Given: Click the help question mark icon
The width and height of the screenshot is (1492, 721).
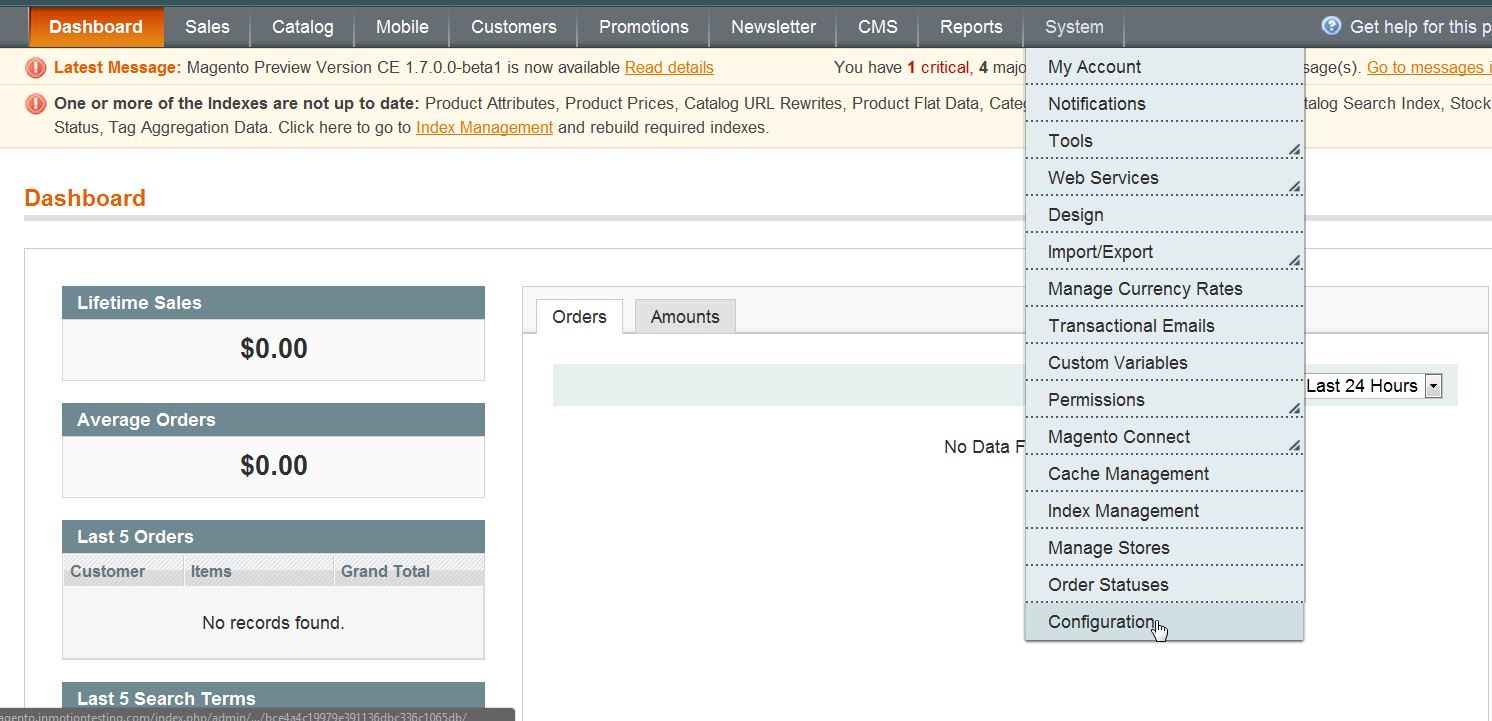Looking at the screenshot, I should 1331,26.
